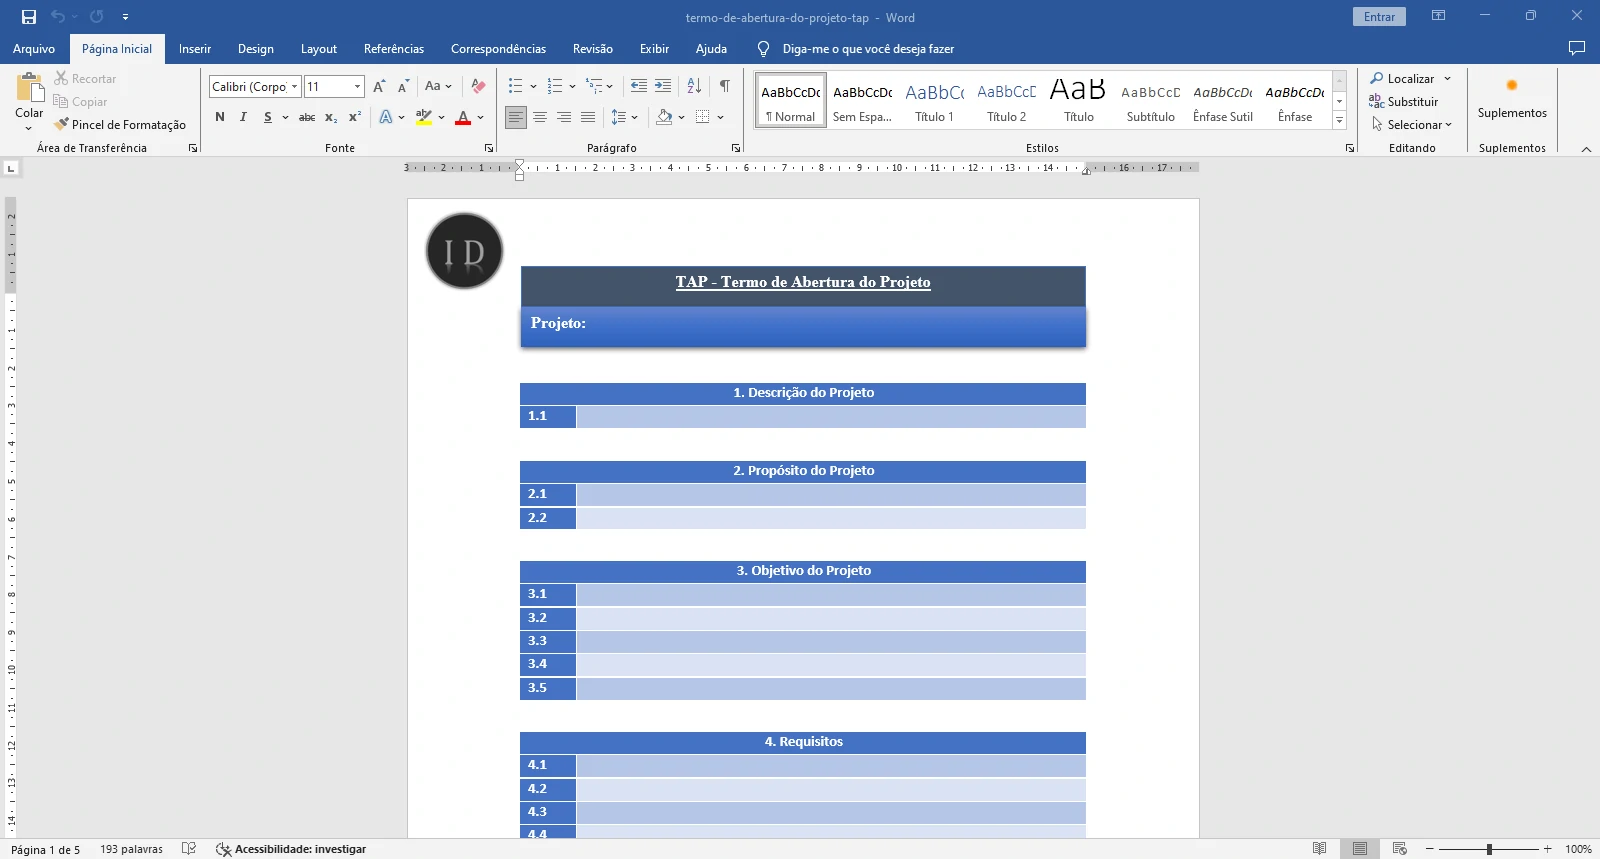
Task: Switch to the Layout tab
Action: [x=318, y=49]
